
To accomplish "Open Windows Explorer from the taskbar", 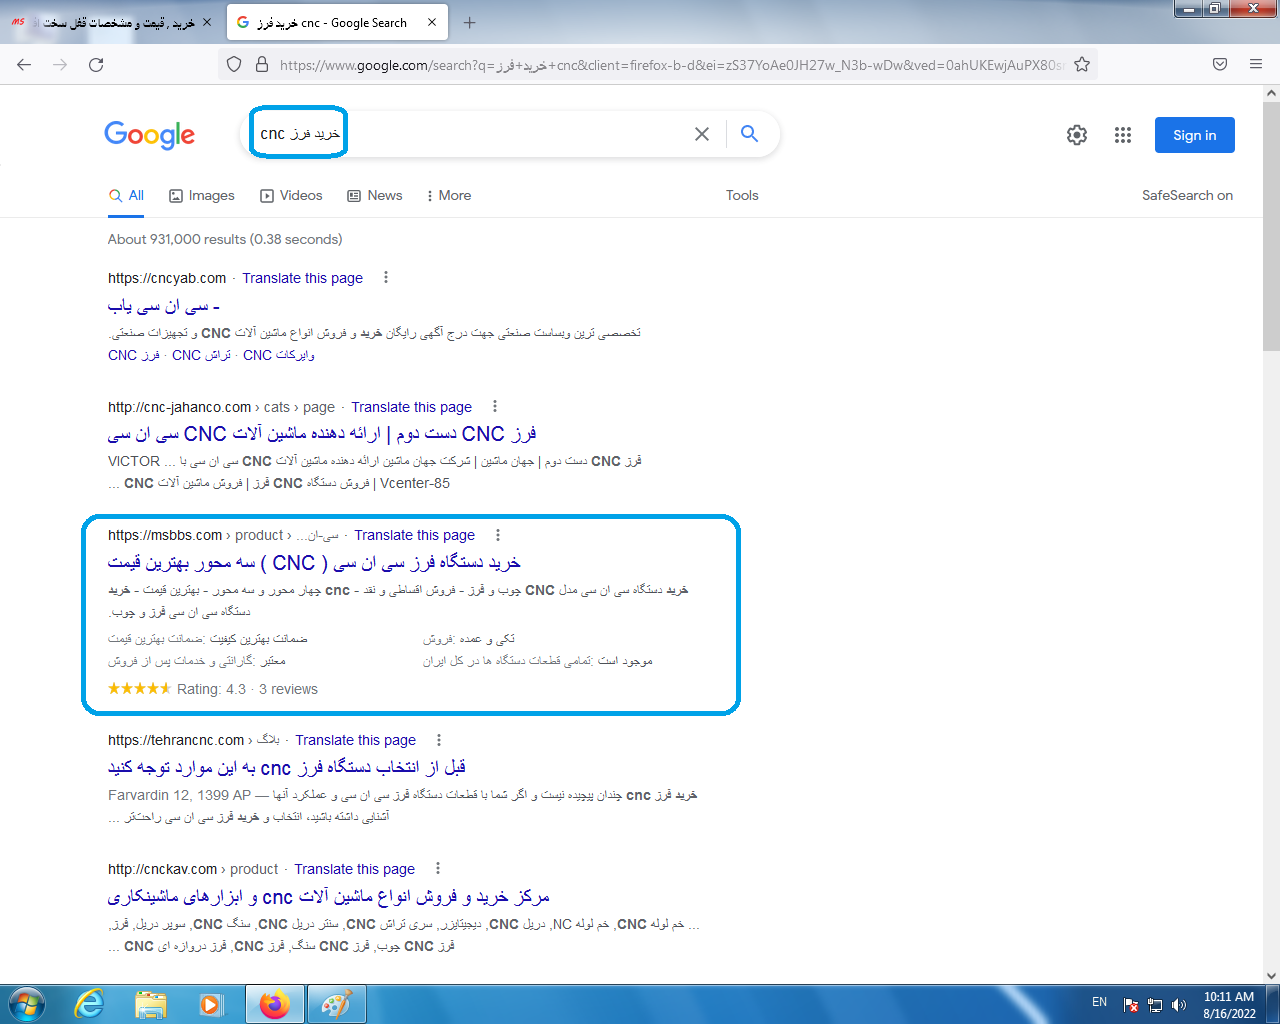I will point(150,1004).
